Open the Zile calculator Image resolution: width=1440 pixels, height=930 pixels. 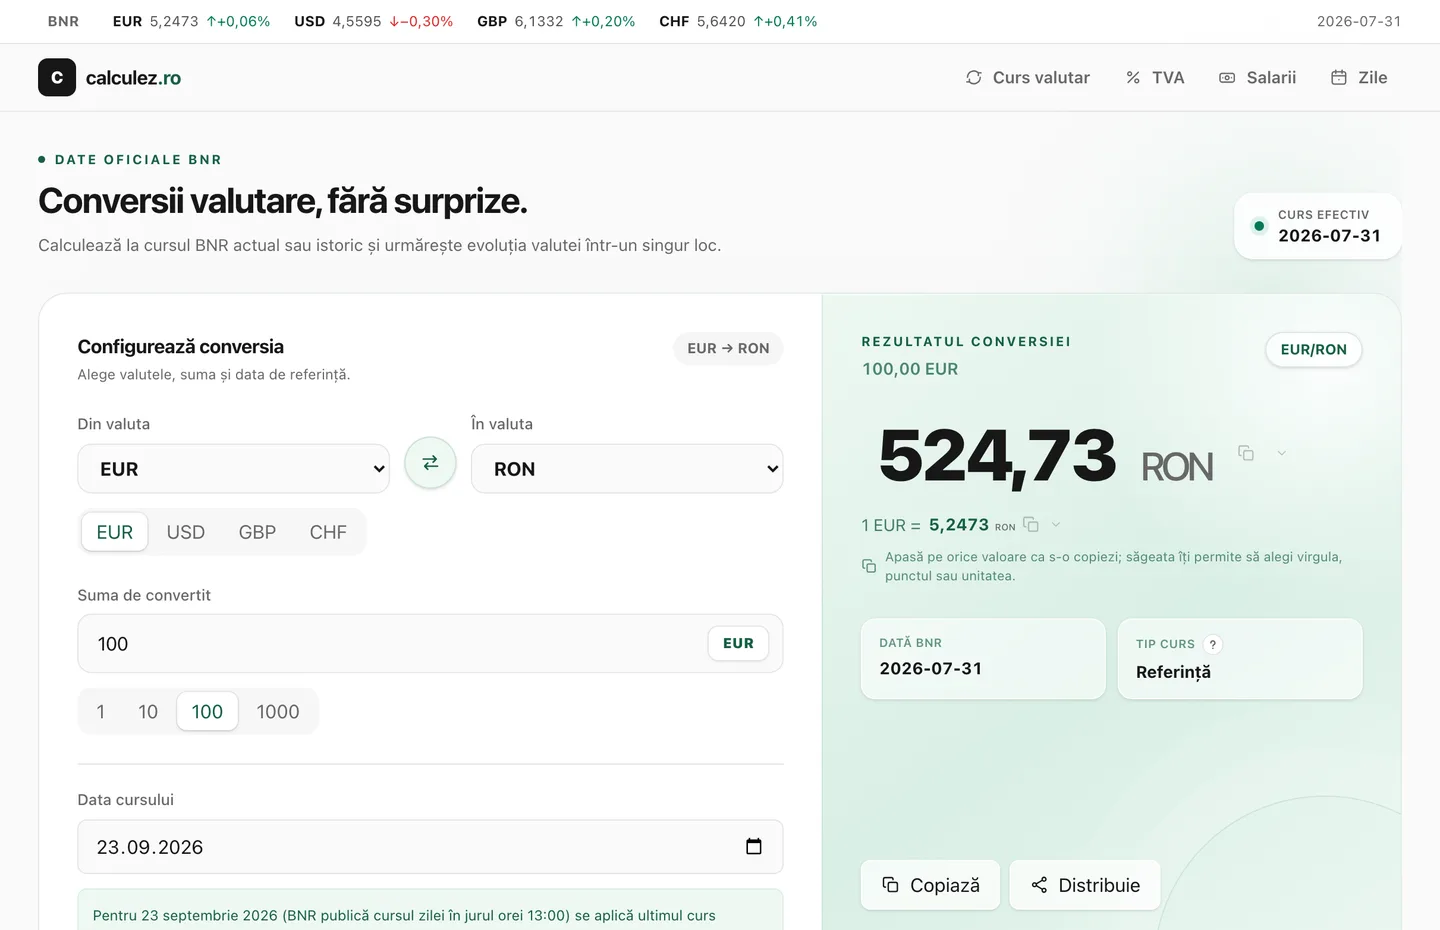1359,77
